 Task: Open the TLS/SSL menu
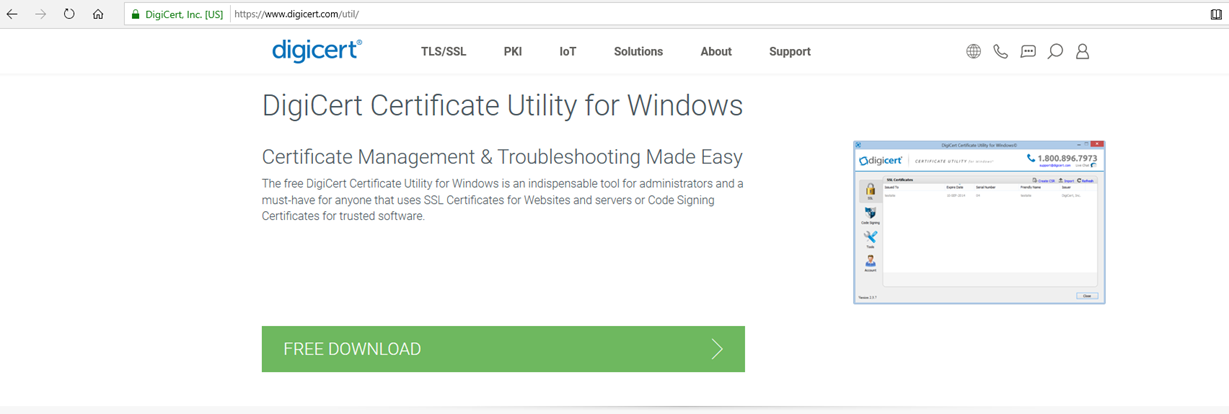(443, 51)
